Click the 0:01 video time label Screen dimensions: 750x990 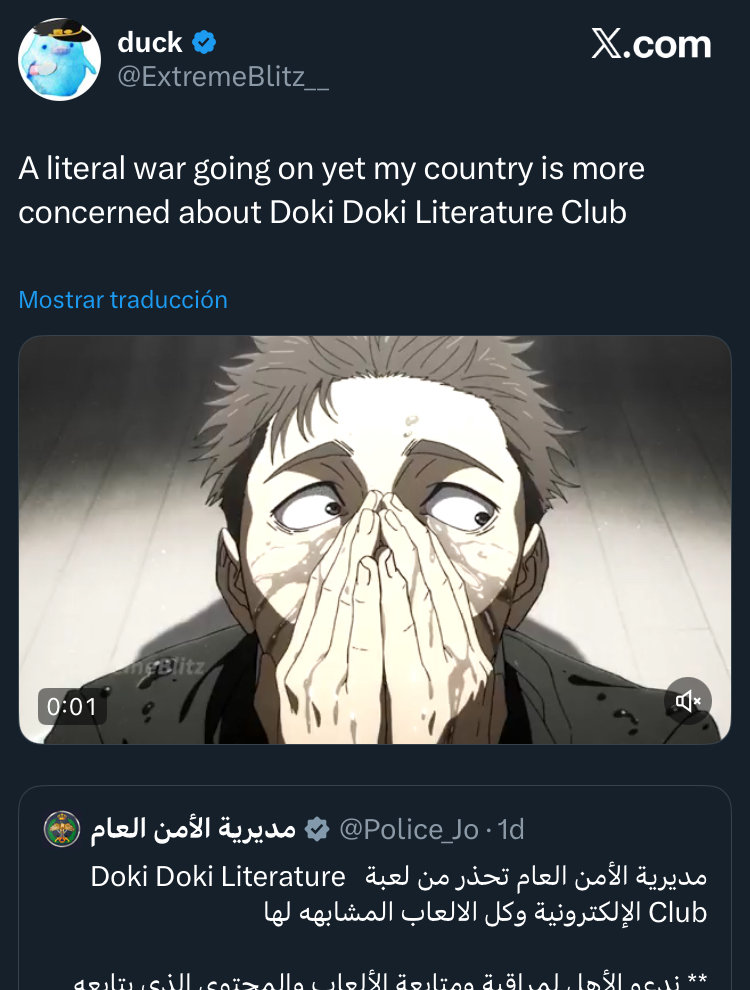click(72, 707)
